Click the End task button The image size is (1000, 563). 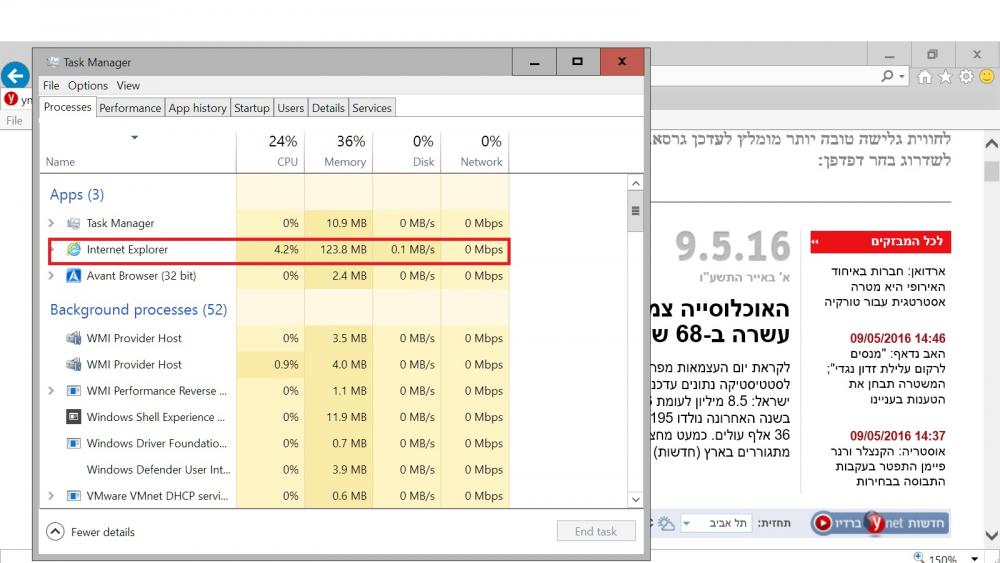click(x=596, y=531)
